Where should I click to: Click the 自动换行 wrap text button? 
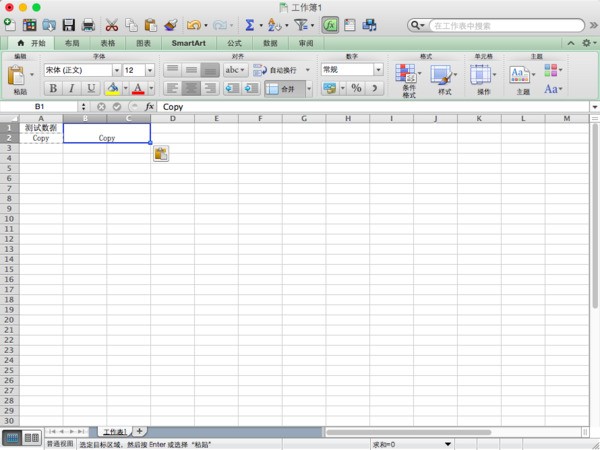(x=276, y=70)
